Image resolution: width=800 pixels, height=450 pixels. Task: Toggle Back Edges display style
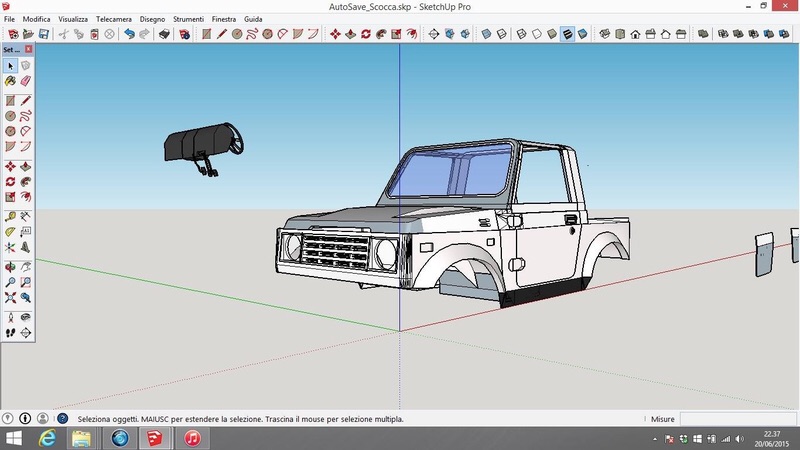pyautogui.click(x=502, y=34)
